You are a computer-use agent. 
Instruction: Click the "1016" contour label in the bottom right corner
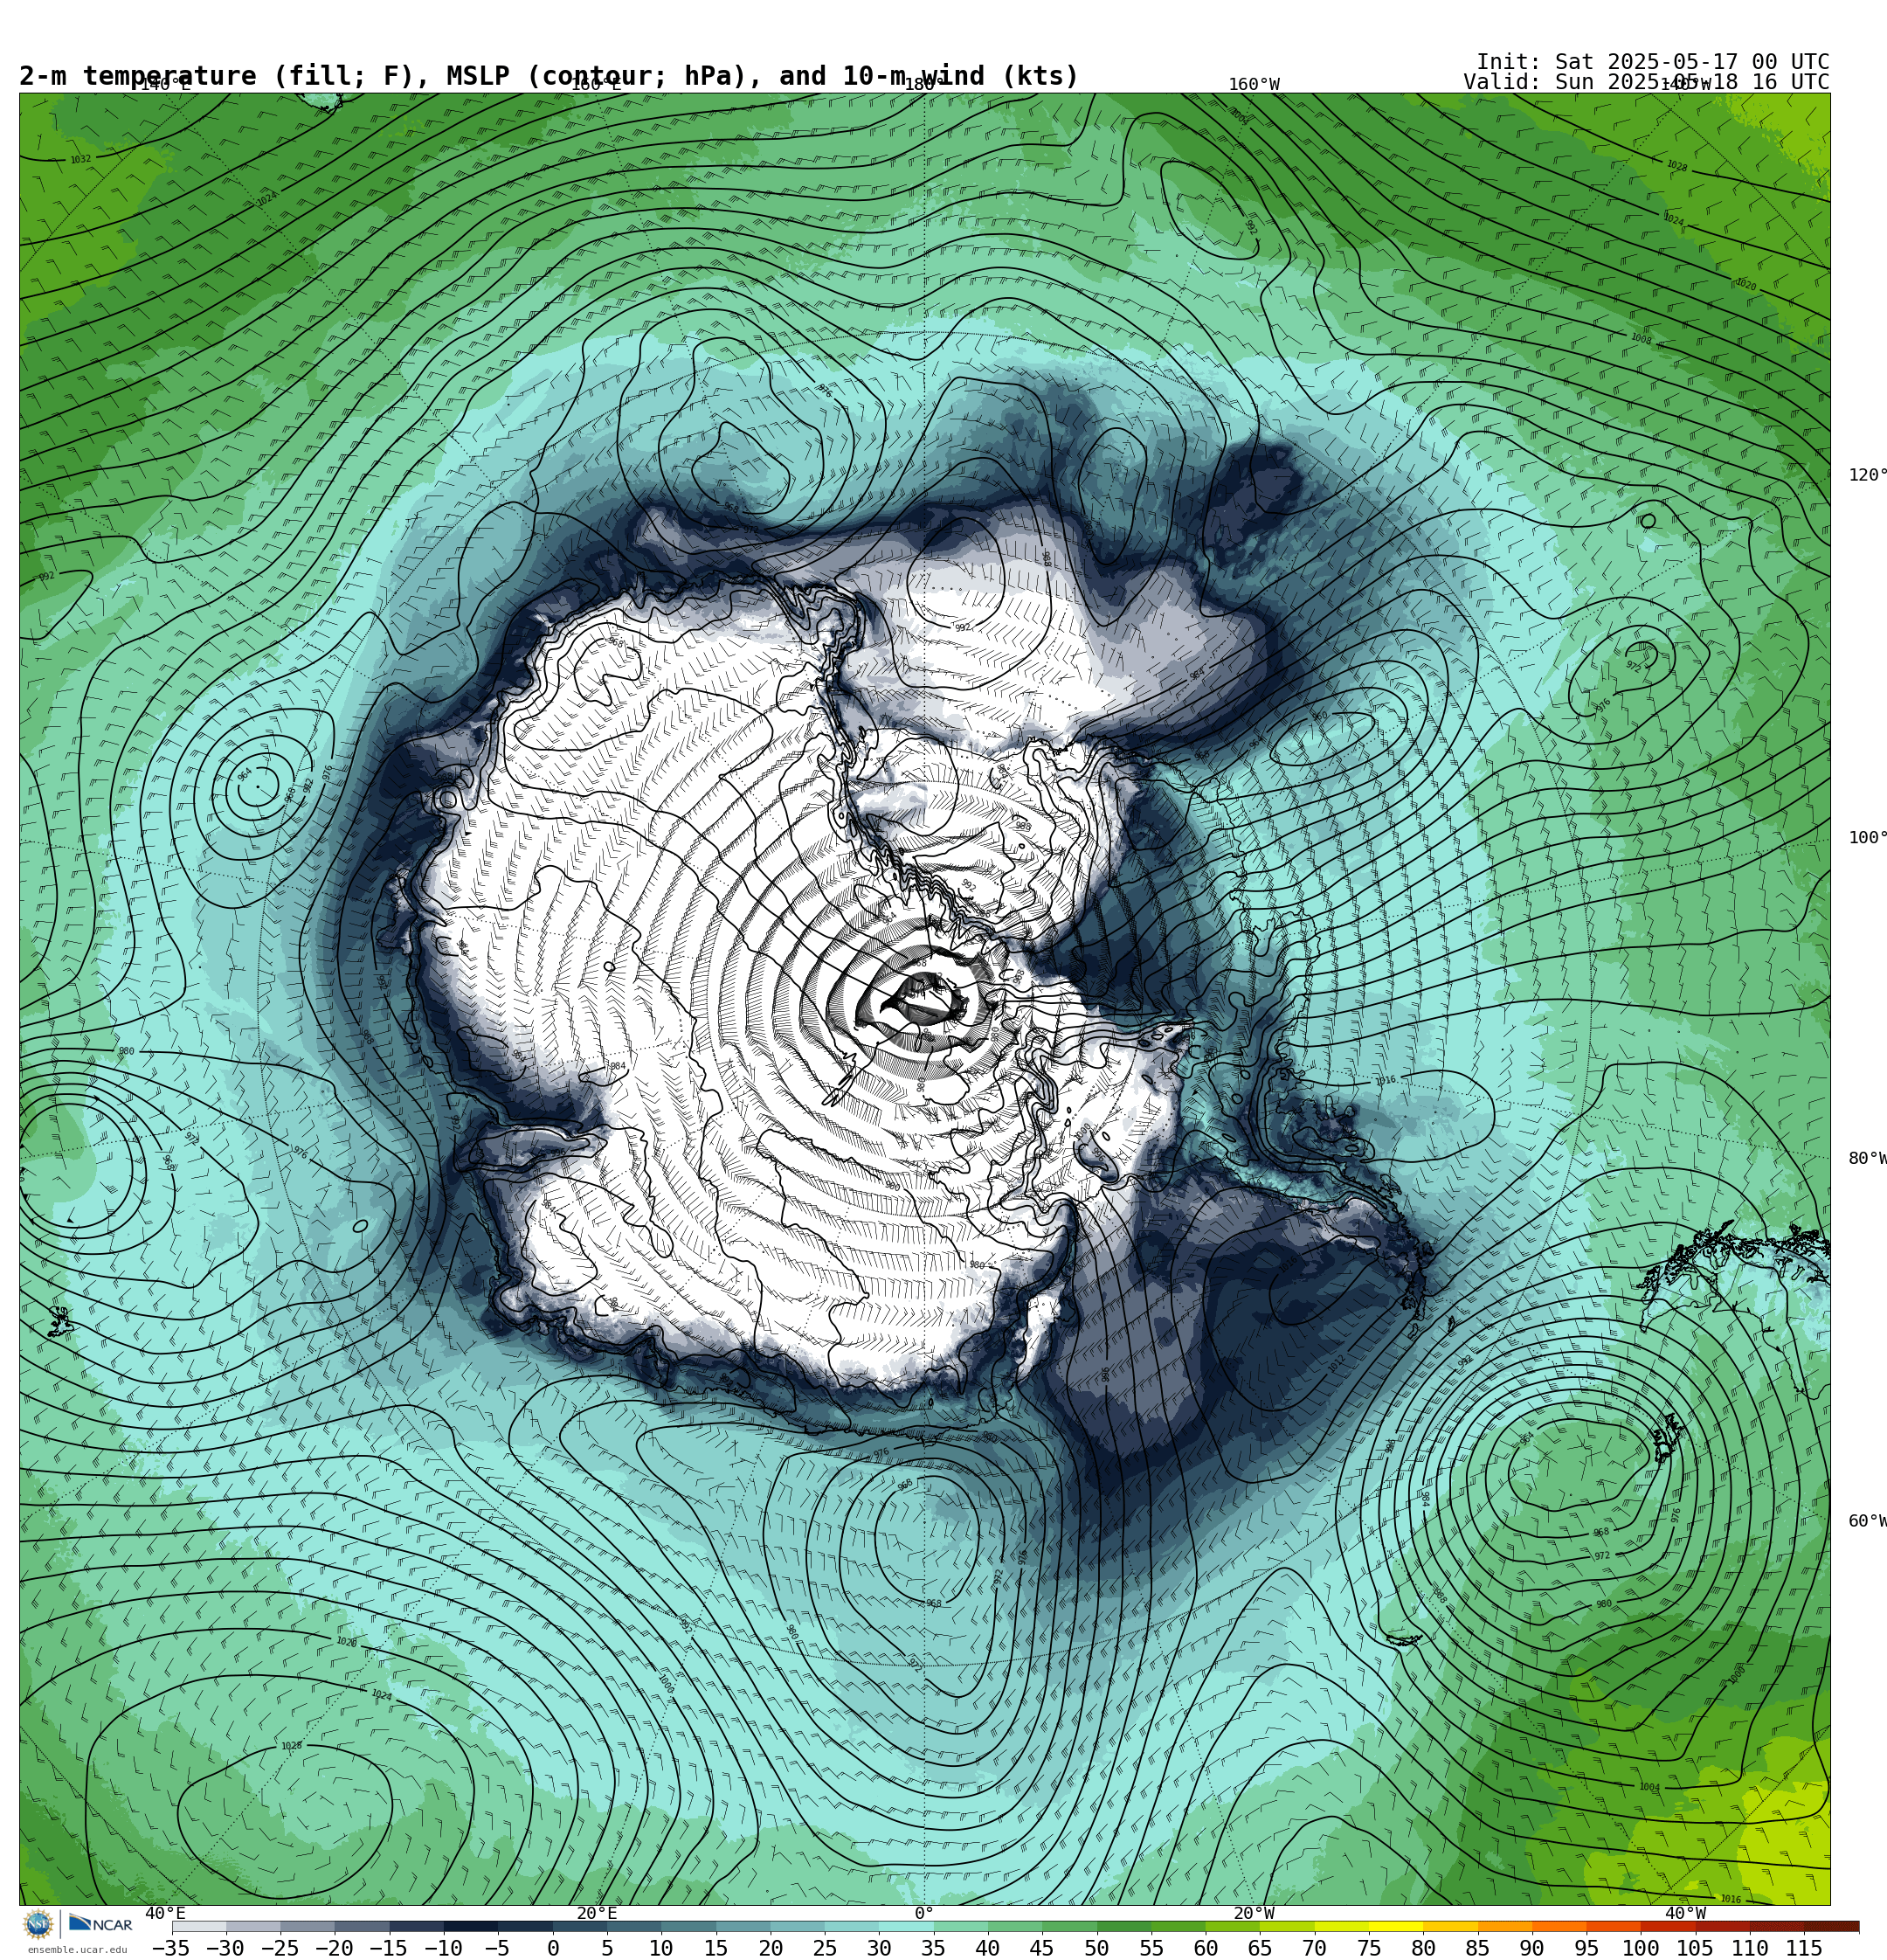coord(1730,1899)
